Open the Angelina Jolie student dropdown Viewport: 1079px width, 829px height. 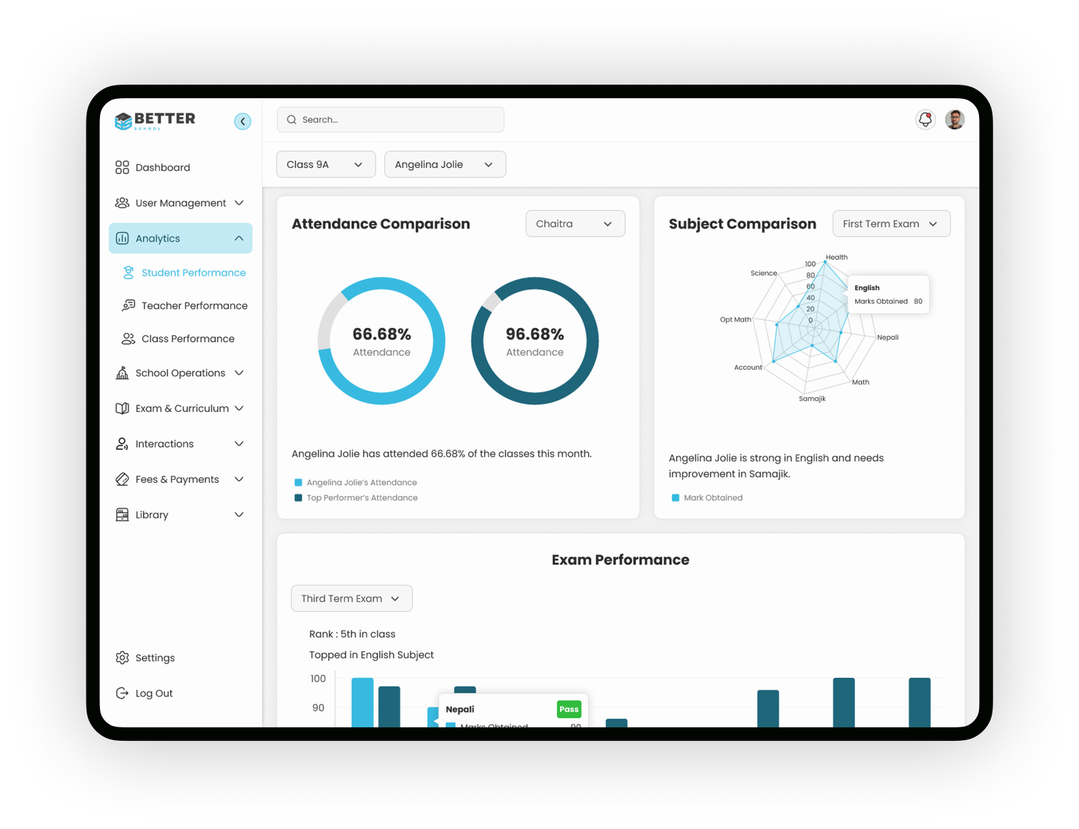(x=444, y=165)
